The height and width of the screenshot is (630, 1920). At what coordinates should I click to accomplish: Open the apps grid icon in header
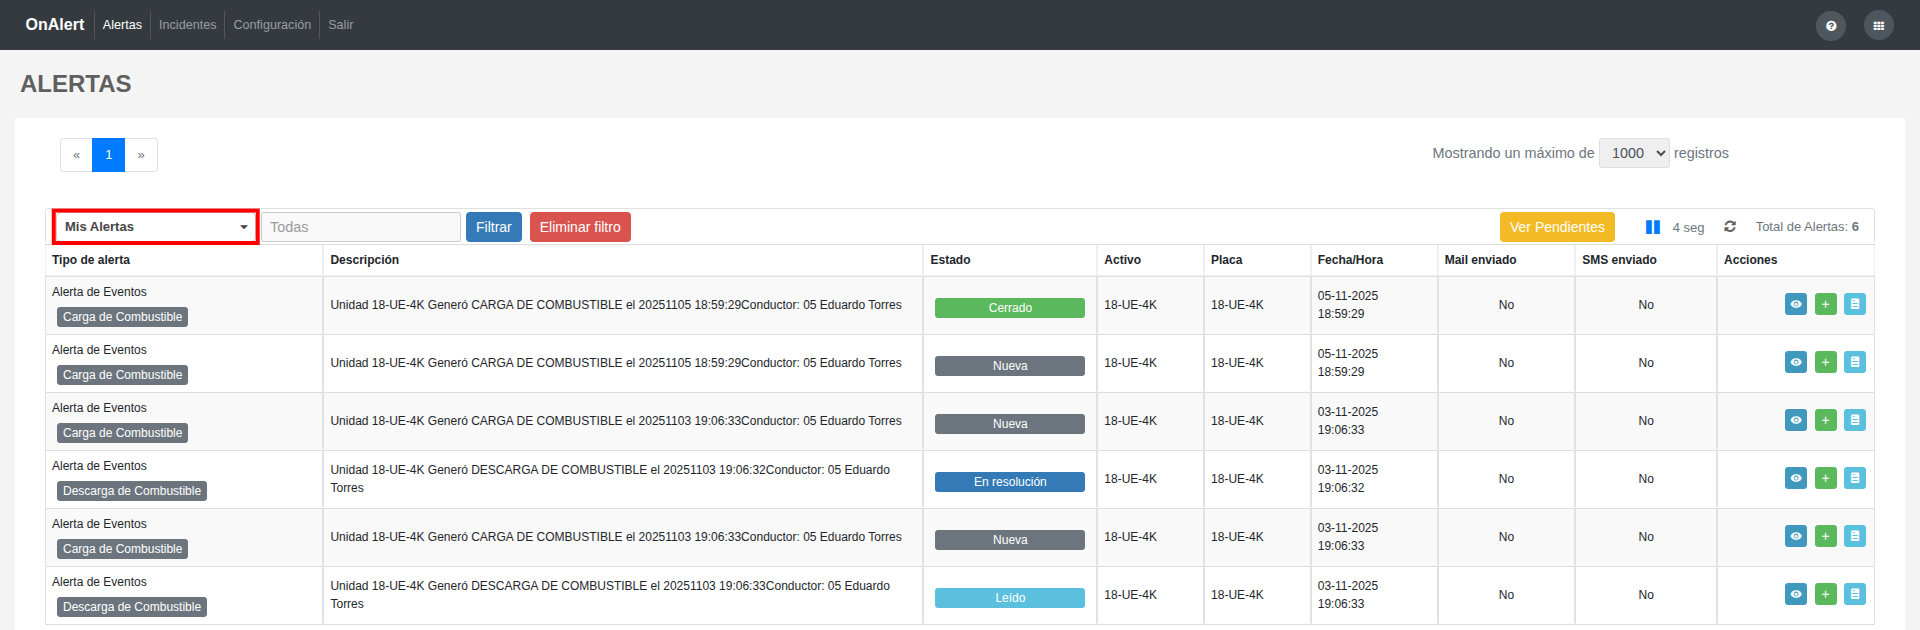click(1879, 26)
